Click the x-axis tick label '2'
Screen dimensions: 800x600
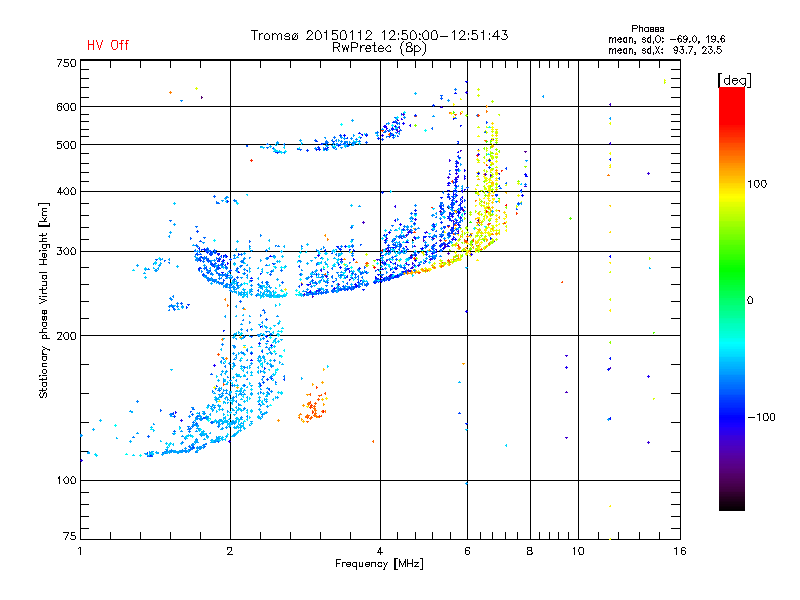[230, 551]
